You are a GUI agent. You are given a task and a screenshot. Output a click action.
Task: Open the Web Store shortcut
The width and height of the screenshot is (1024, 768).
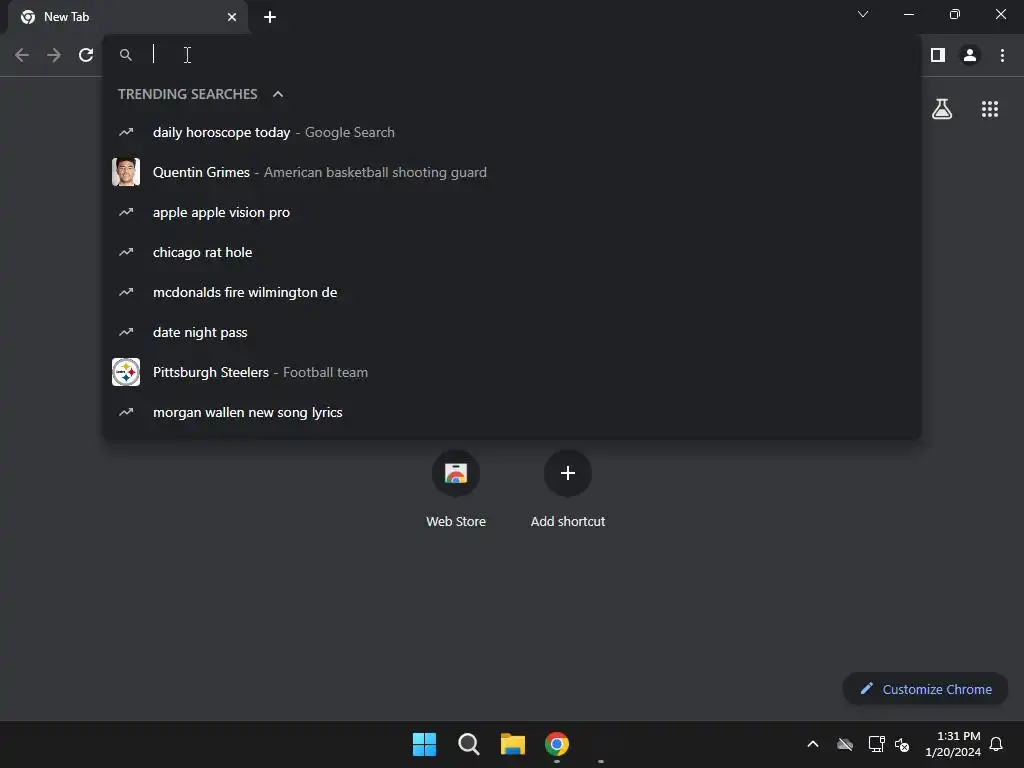pyautogui.click(x=456, y=488)
